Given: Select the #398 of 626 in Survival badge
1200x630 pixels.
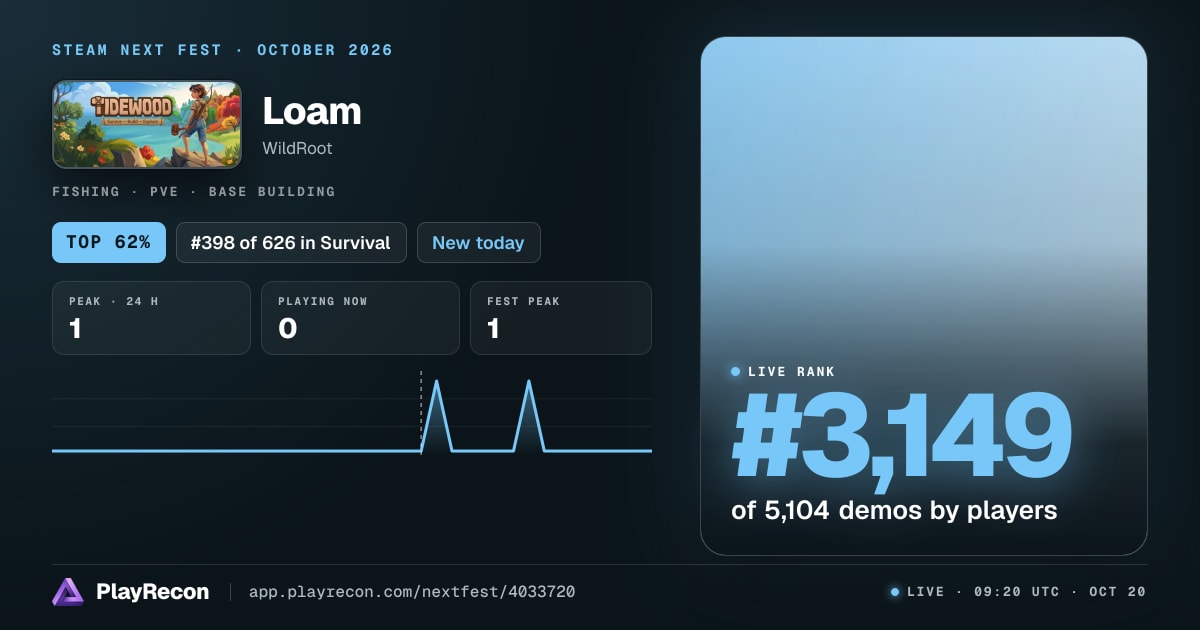Looking at the screenshot, I should [291, 242].
